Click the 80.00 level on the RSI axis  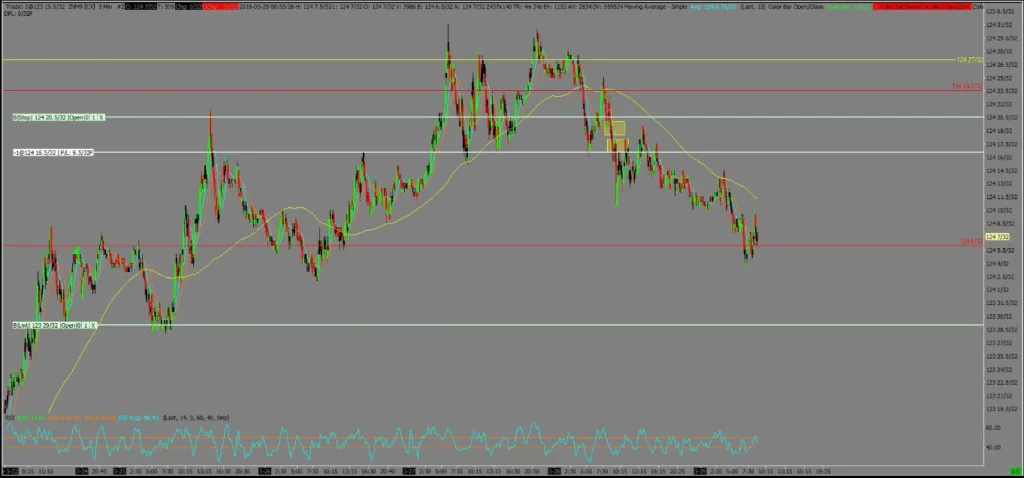(993, 428)
